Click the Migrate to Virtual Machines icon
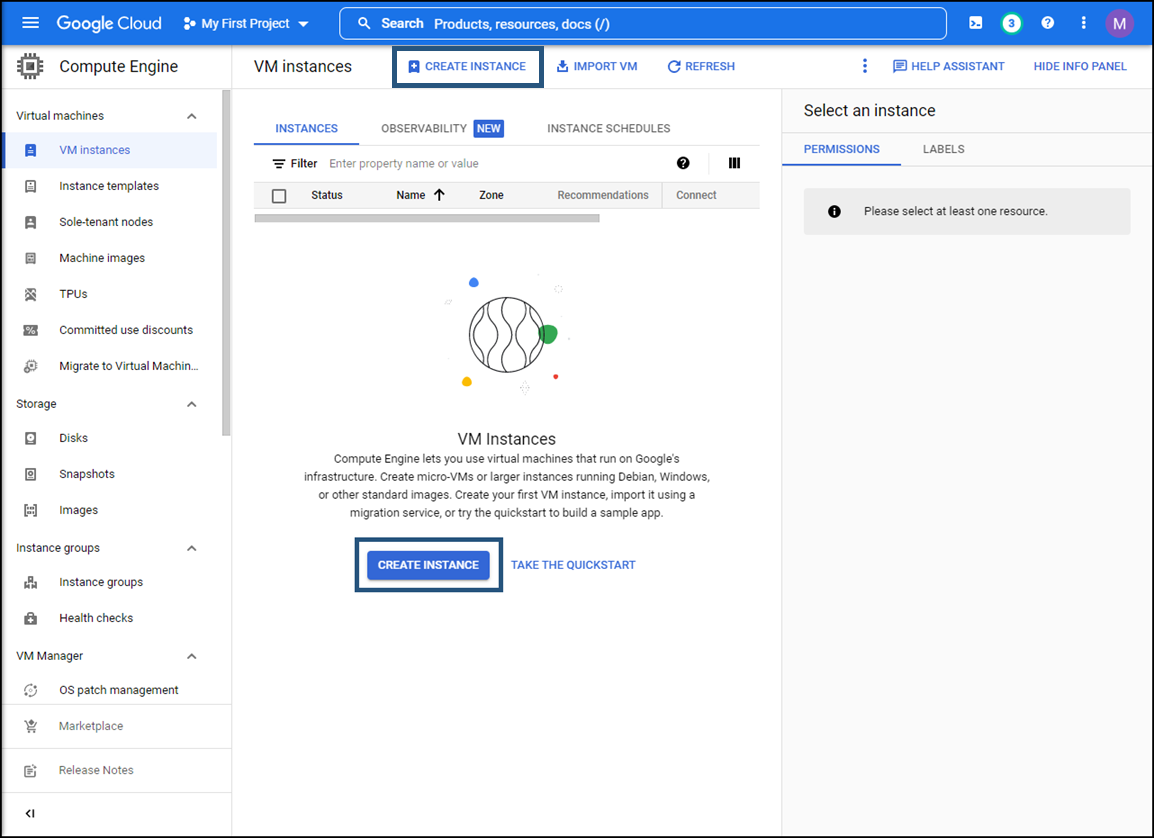1154x838 pixels. (30, 366)
